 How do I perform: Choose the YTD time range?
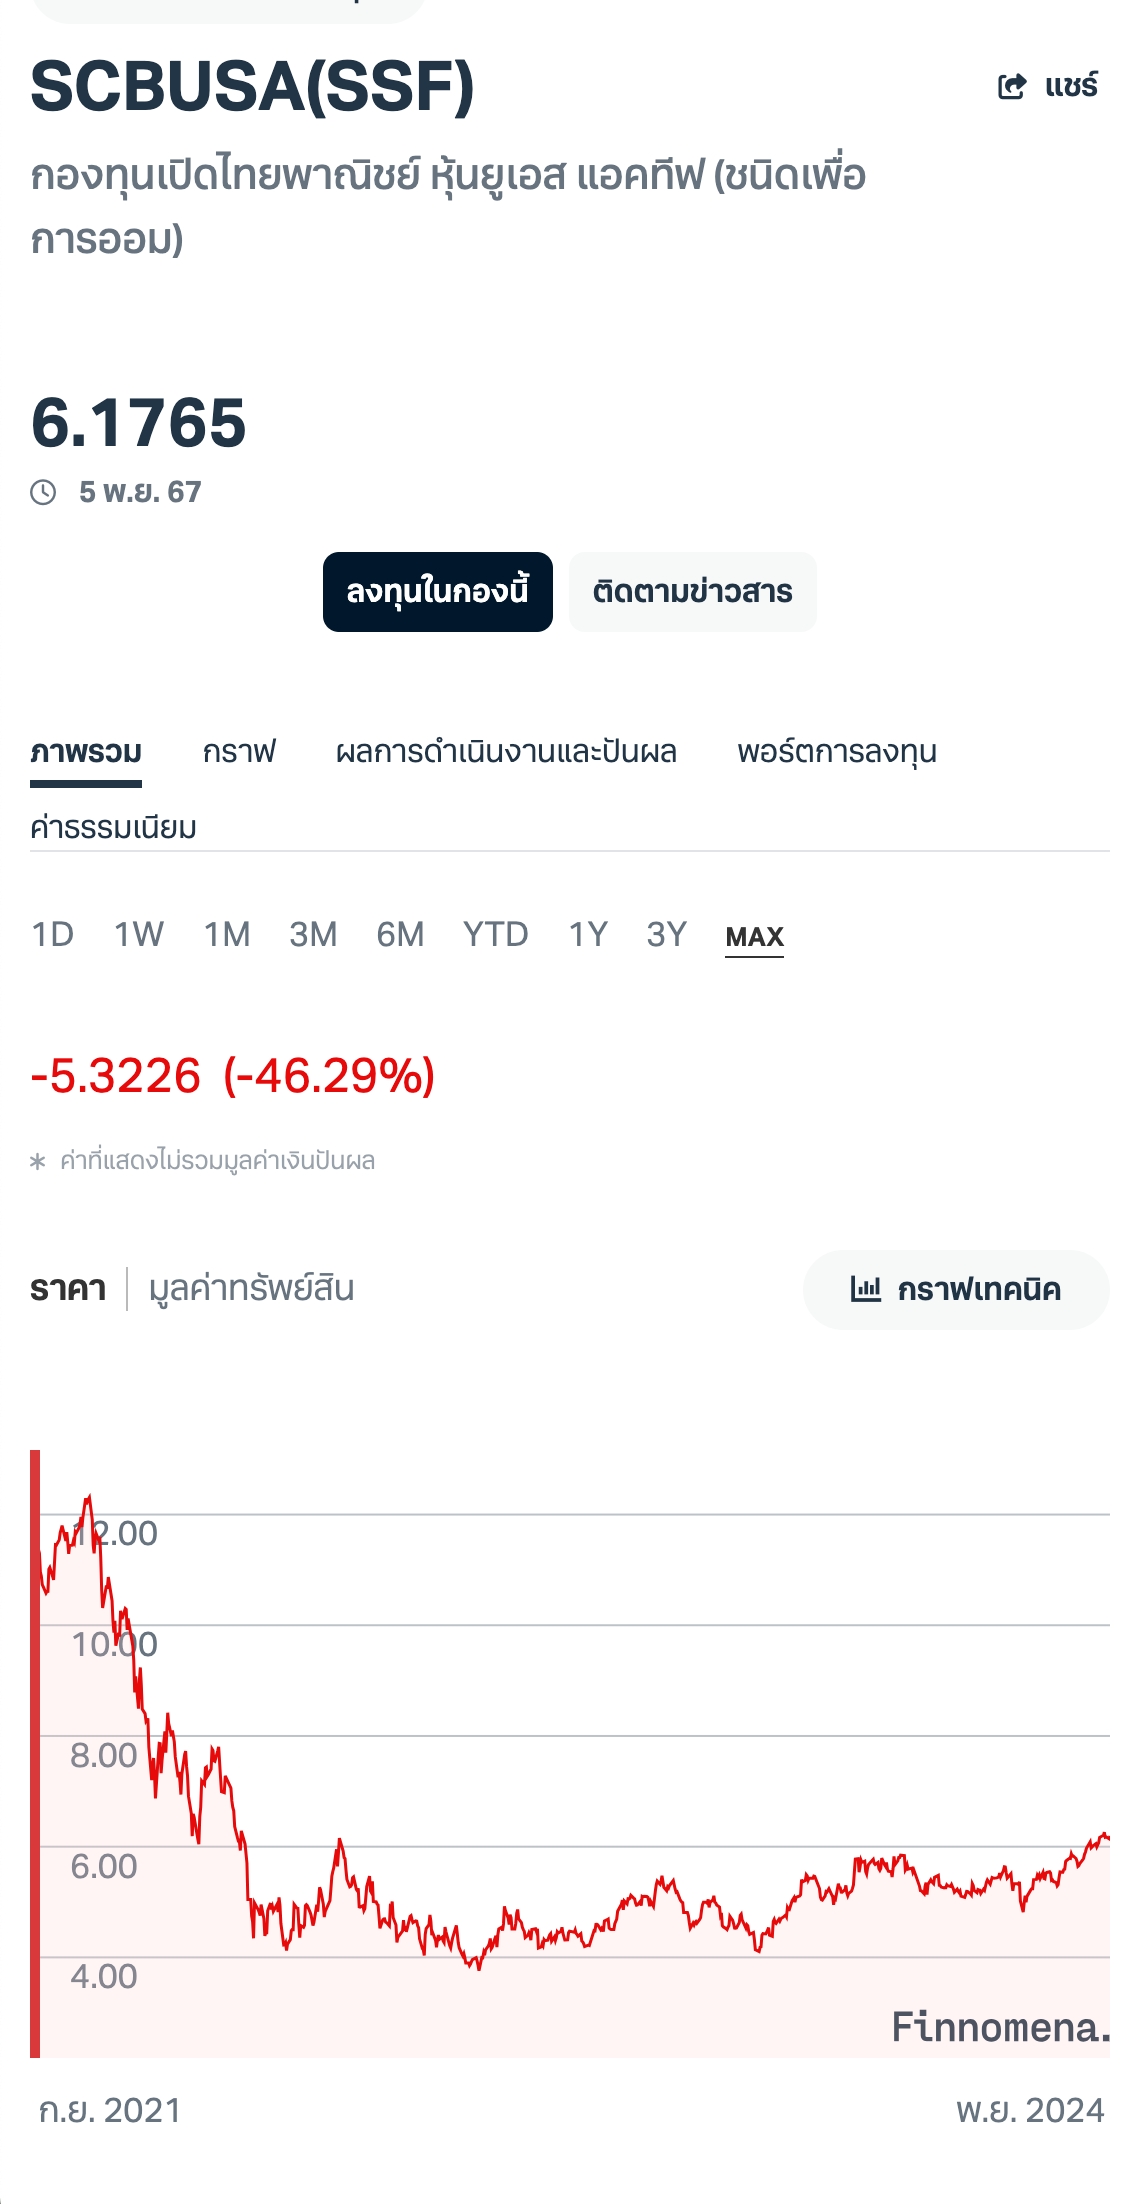(496, 935)
